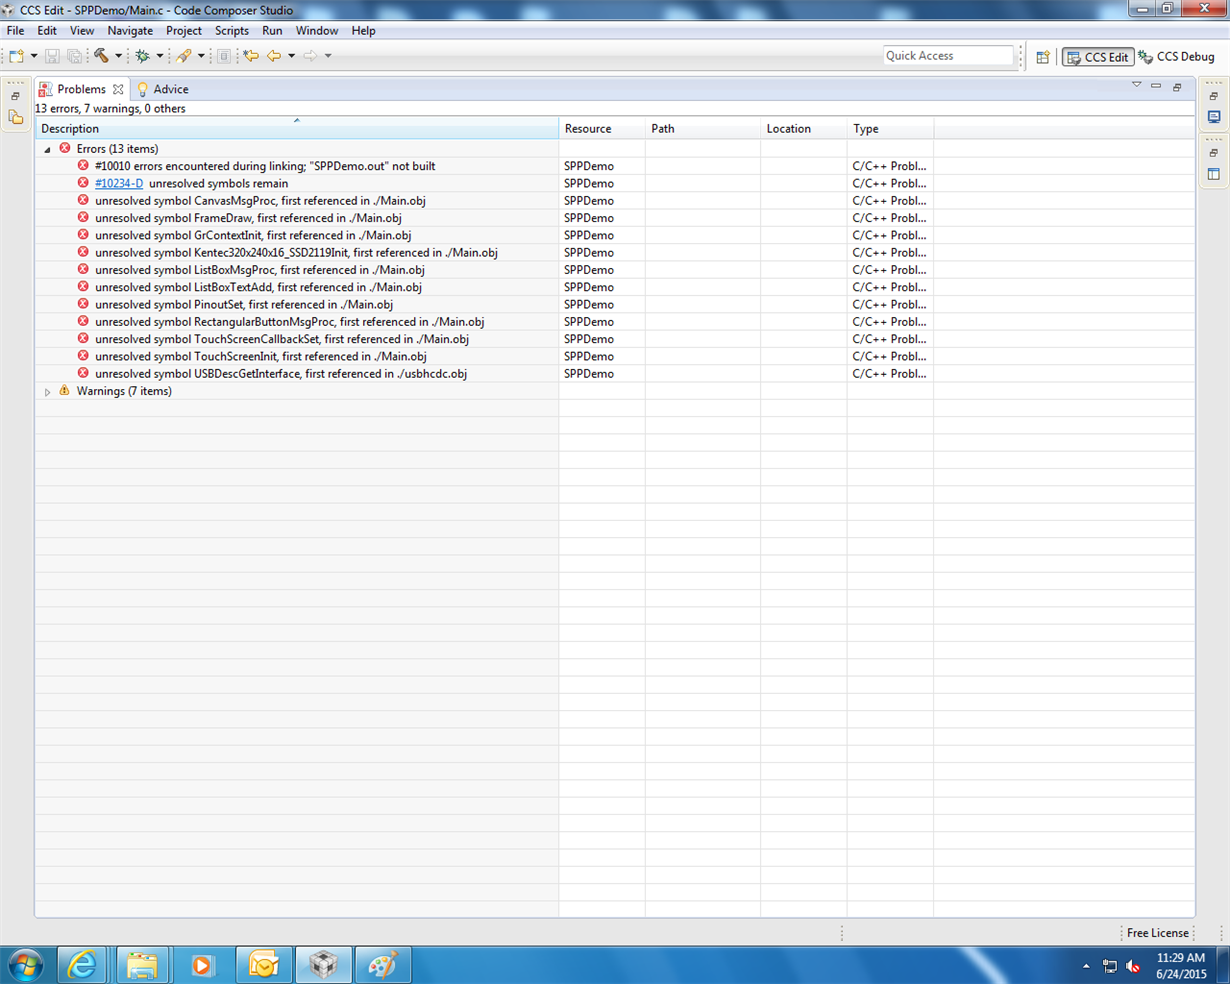Expand the Warnings (7 items) group
This screenshot has width=1230, height=984.
pyautogui.click(x=47, y=392)
